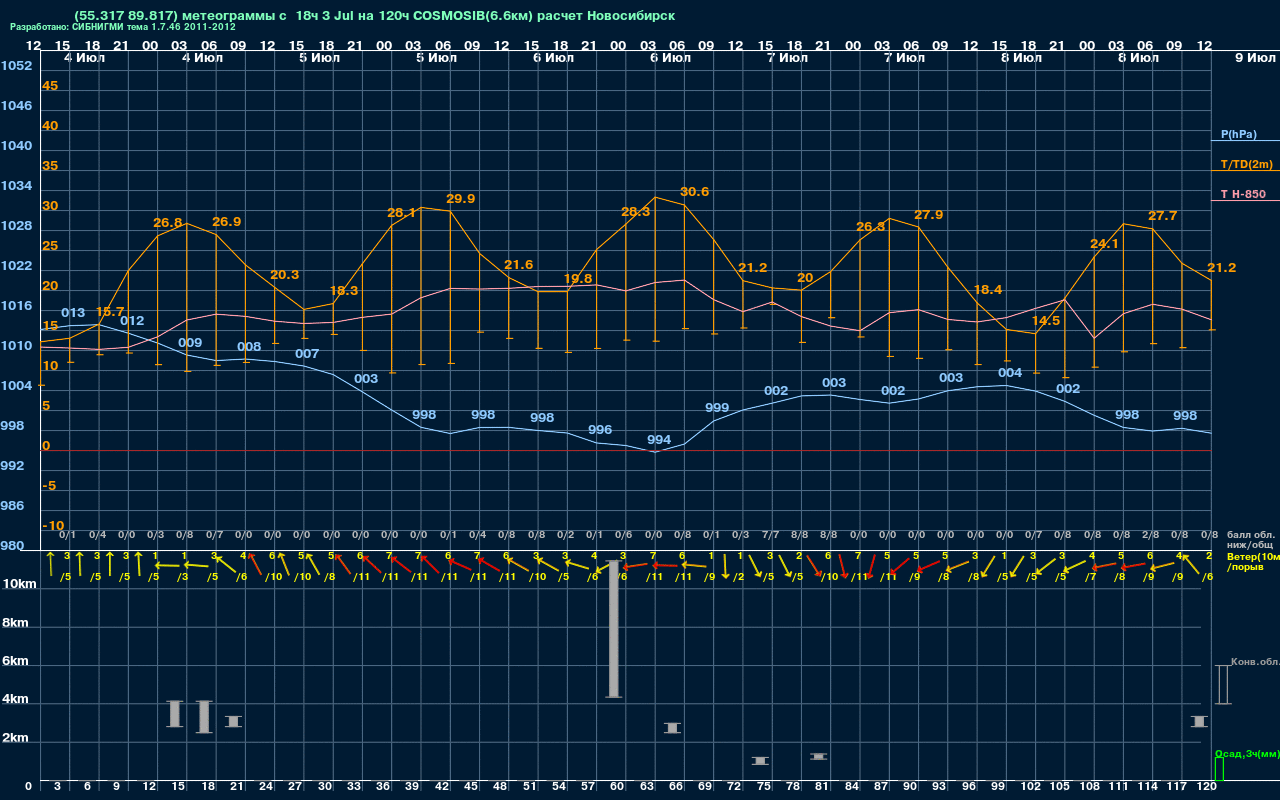The height and width of the screenshot is (800, 1280).
Task: Click the 'Конв.обл.' convective cloud legend label
Action: (1255, 662)
